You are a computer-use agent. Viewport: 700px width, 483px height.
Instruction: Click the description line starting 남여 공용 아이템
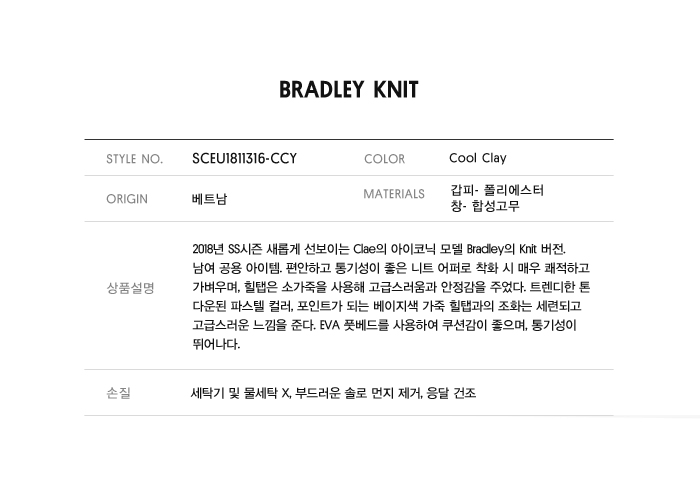coord(390,268)
